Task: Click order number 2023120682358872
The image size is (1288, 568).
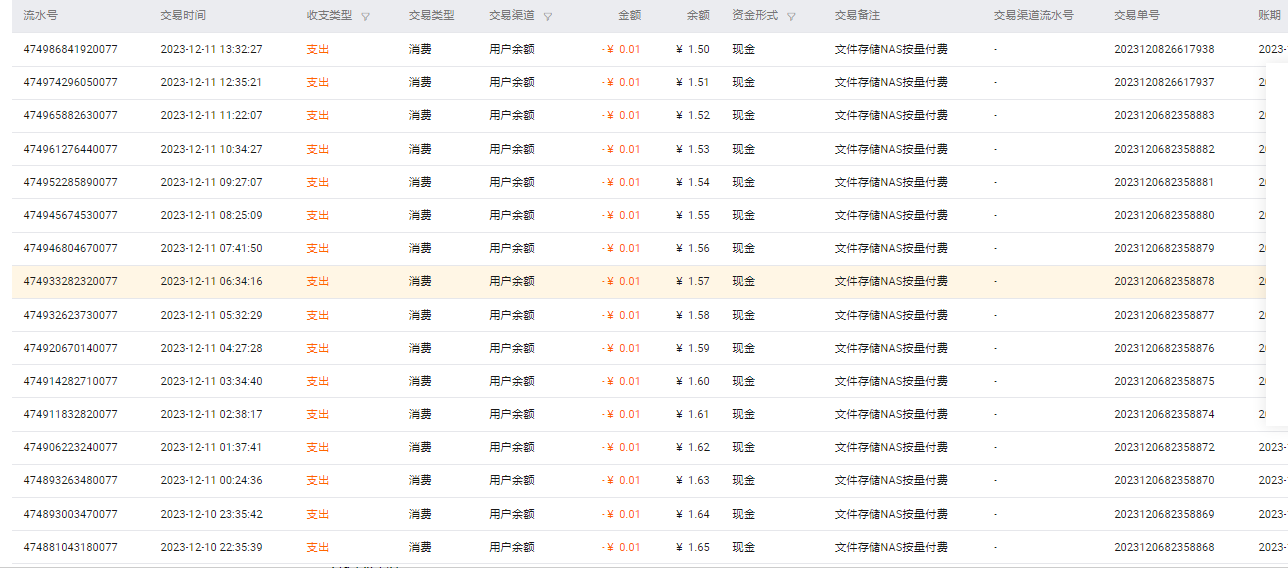Action: tap(1164, 448)
